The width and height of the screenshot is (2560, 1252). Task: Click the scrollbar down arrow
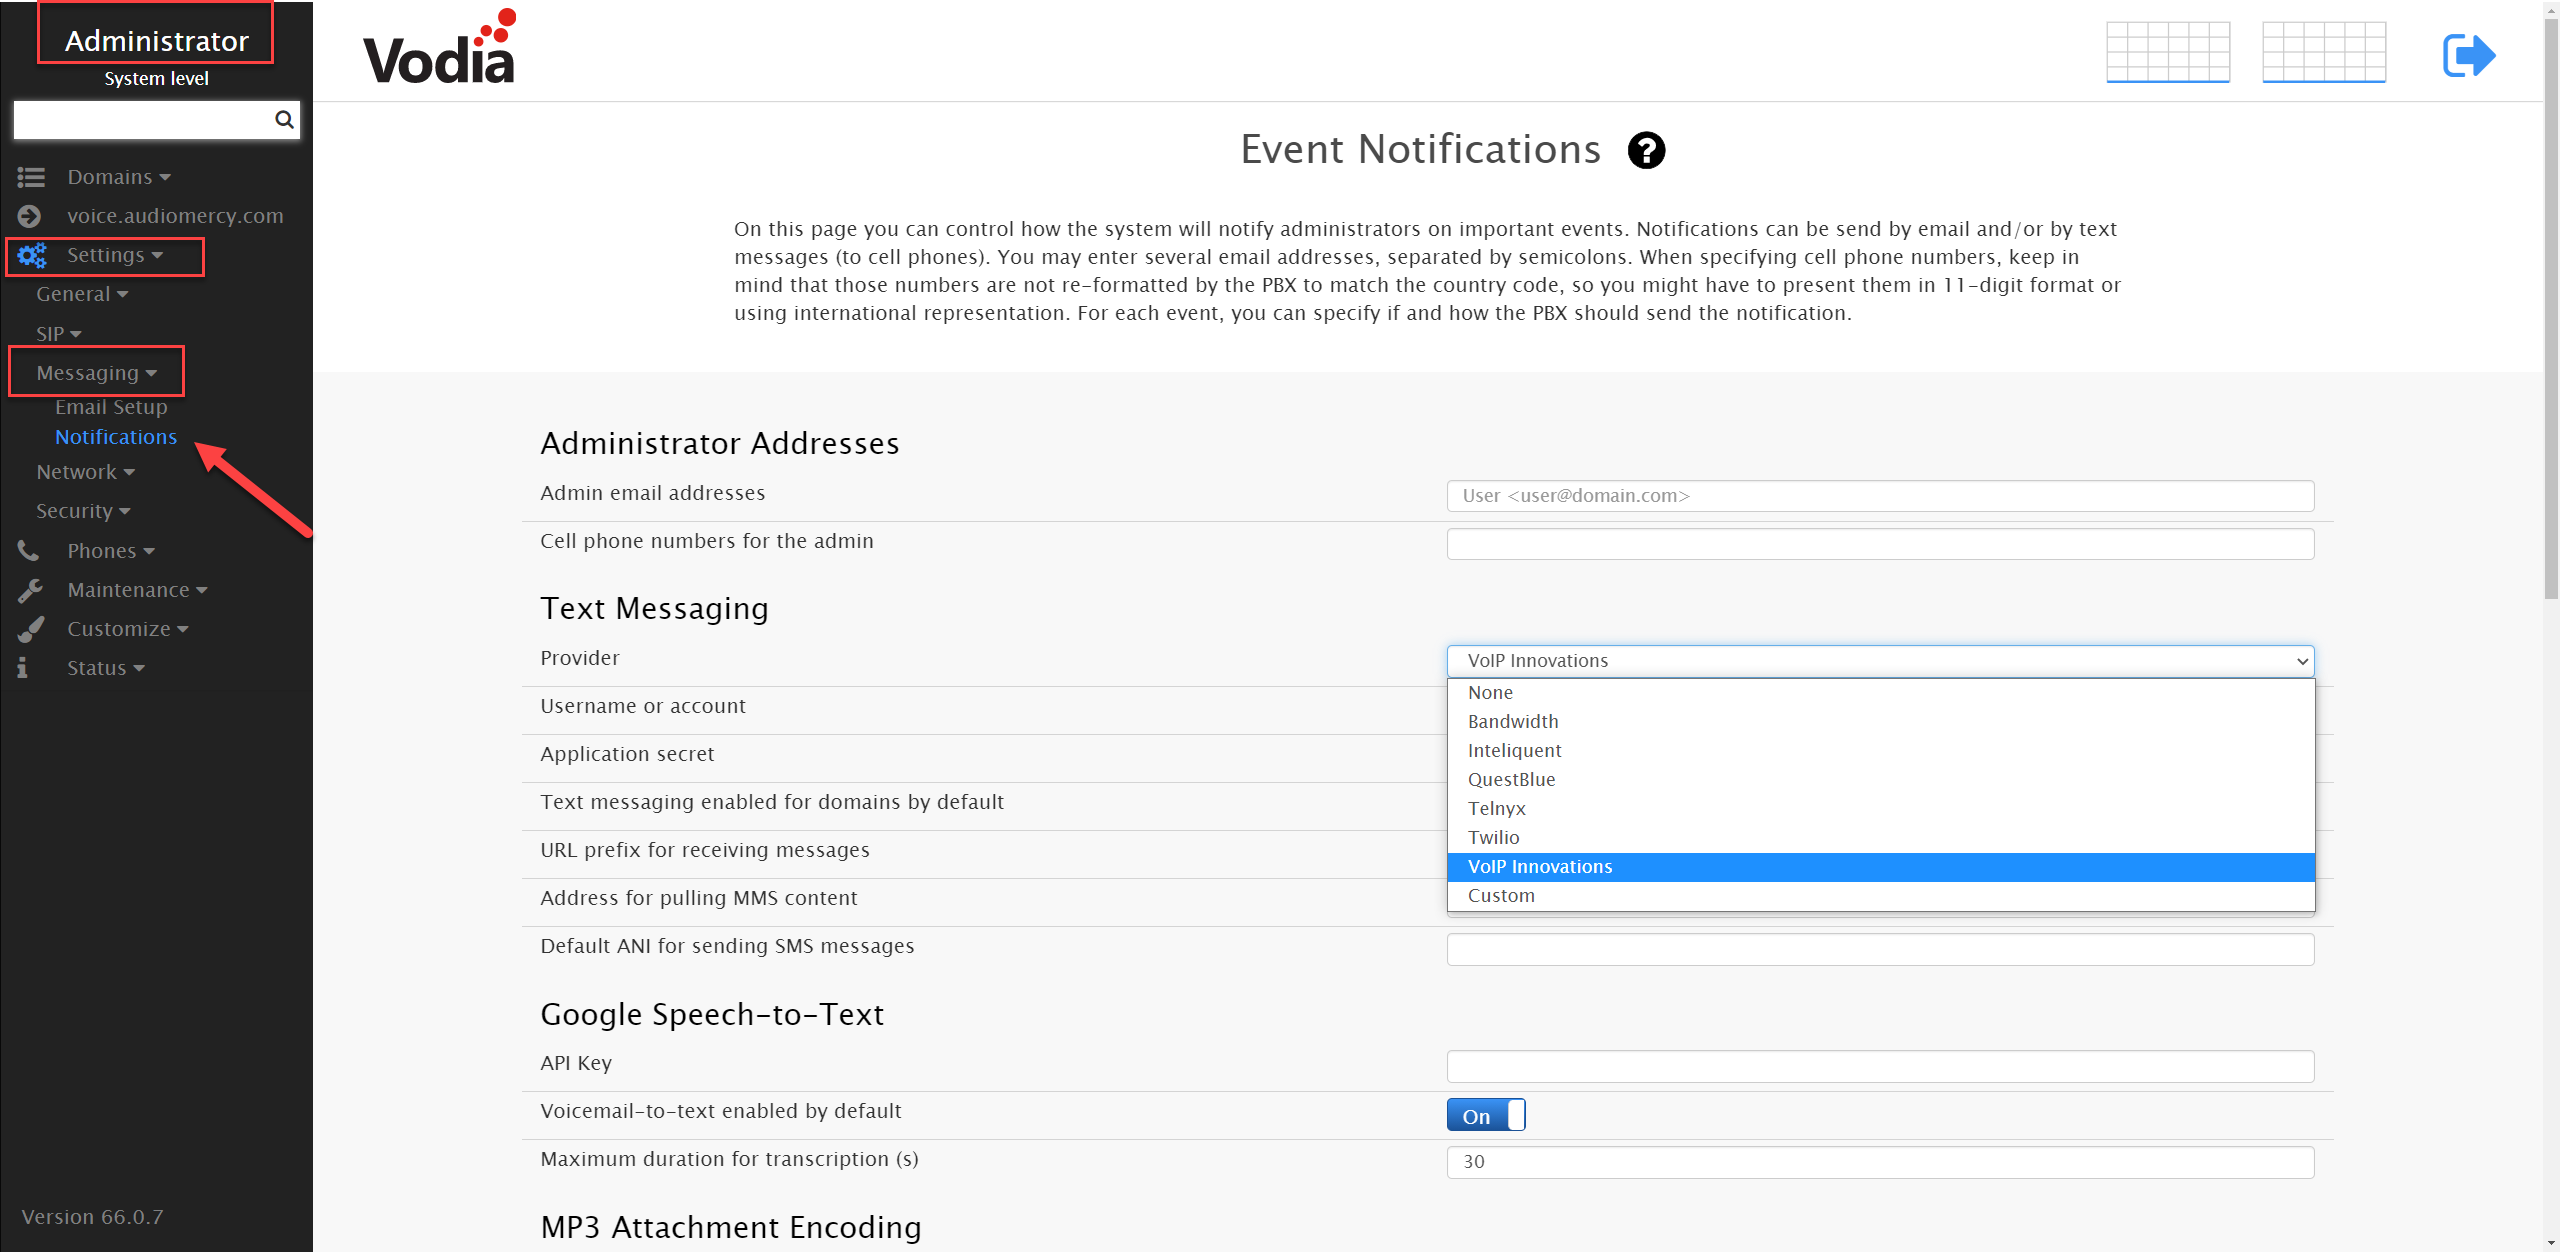(x=2551, y=1243)
